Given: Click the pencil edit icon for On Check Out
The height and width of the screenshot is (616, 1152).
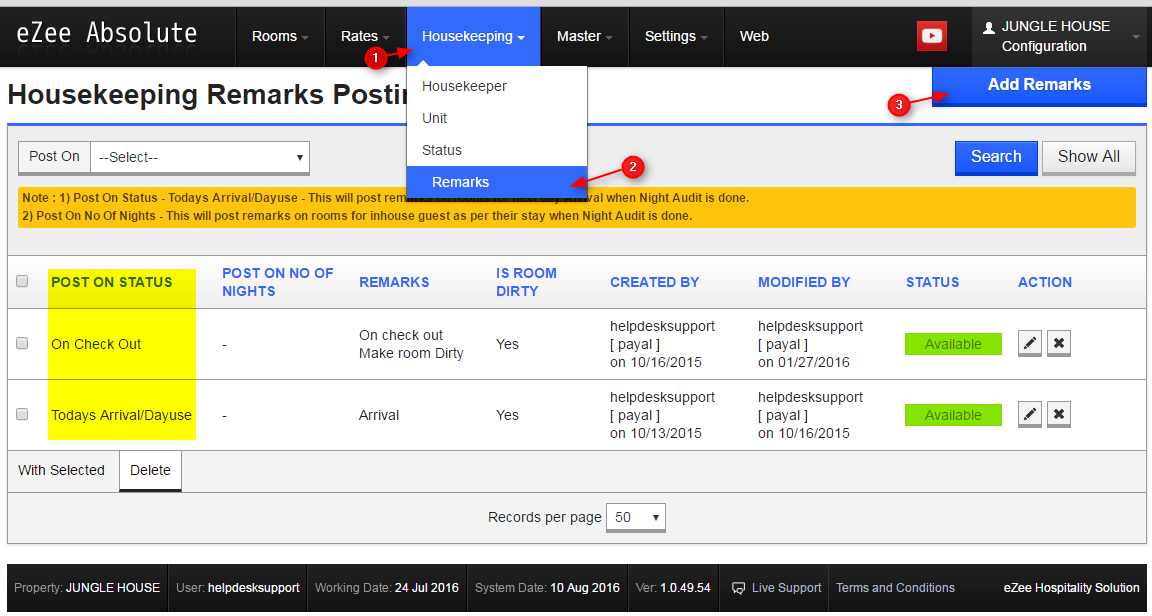Looking at the screenshot, I should coord(1029,343).
